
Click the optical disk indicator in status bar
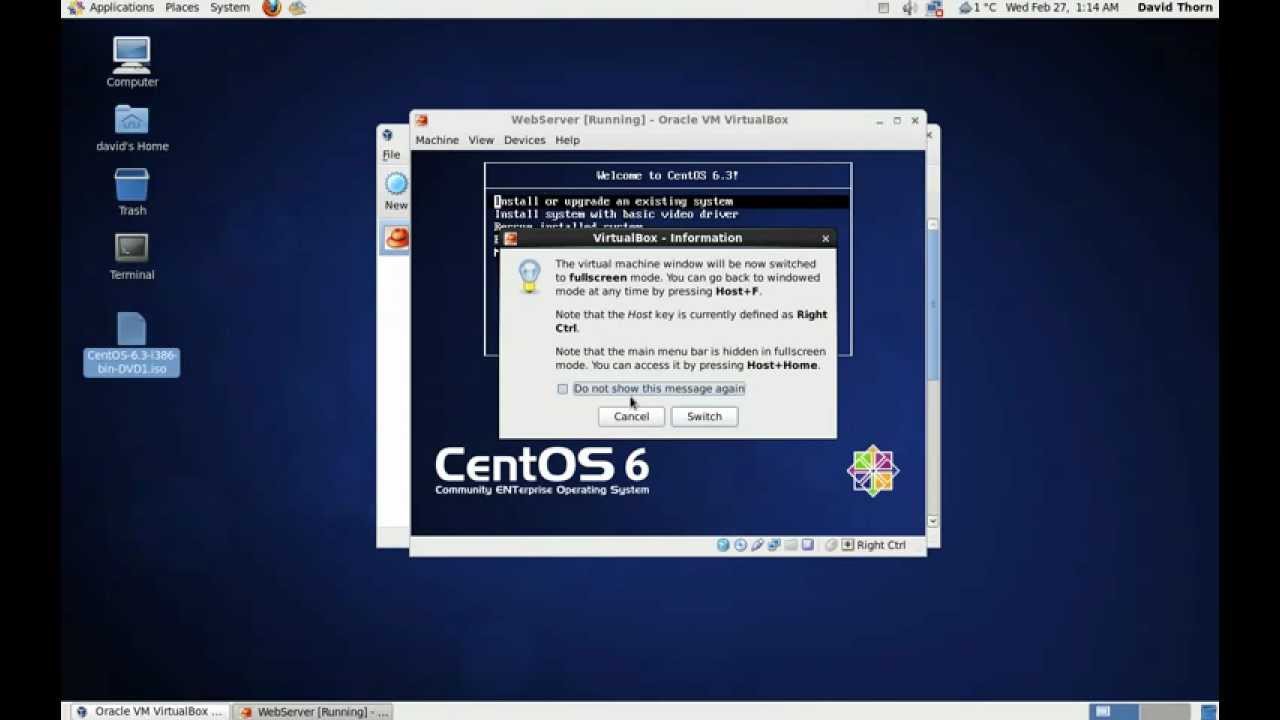click(x=741, y=545)
